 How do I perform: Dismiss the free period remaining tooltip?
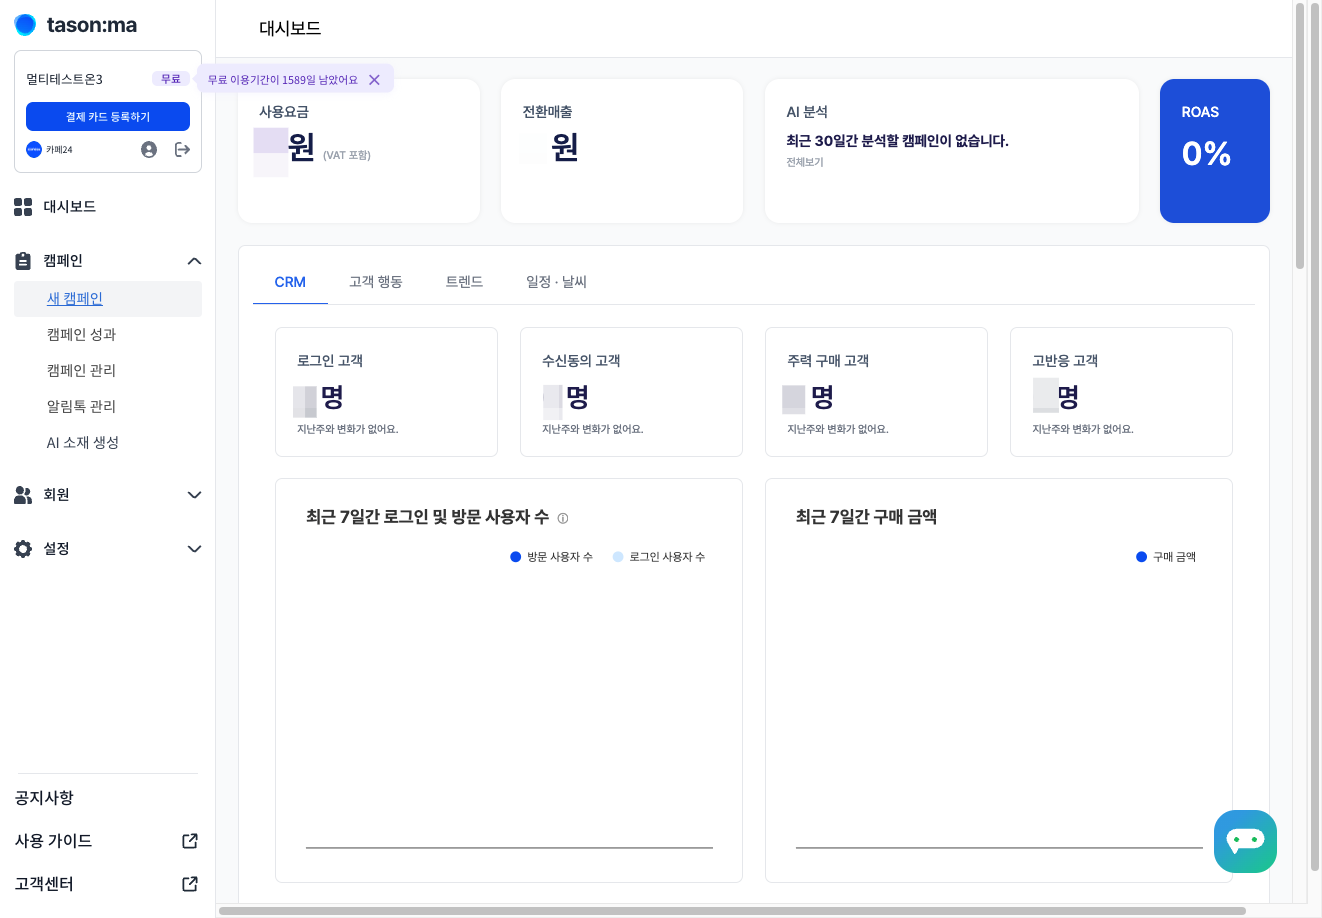pyautogui.click(x=374, y=80)
